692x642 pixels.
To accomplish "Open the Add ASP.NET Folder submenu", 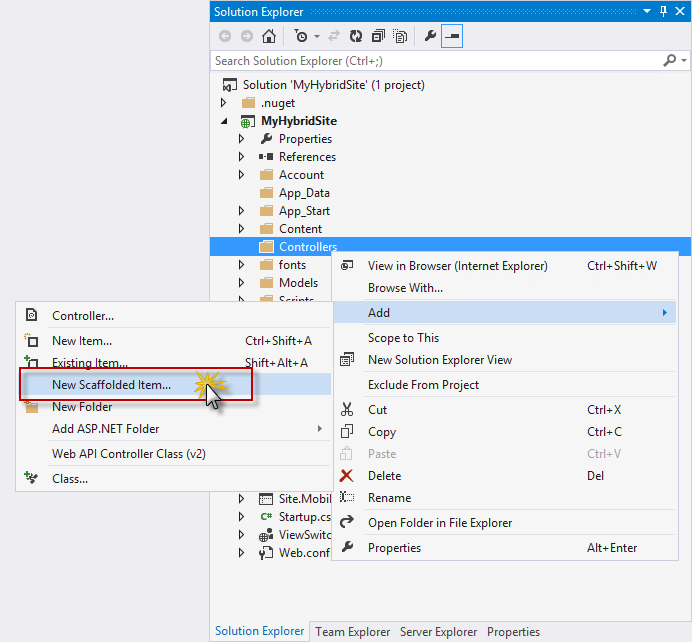I will 174,429.
